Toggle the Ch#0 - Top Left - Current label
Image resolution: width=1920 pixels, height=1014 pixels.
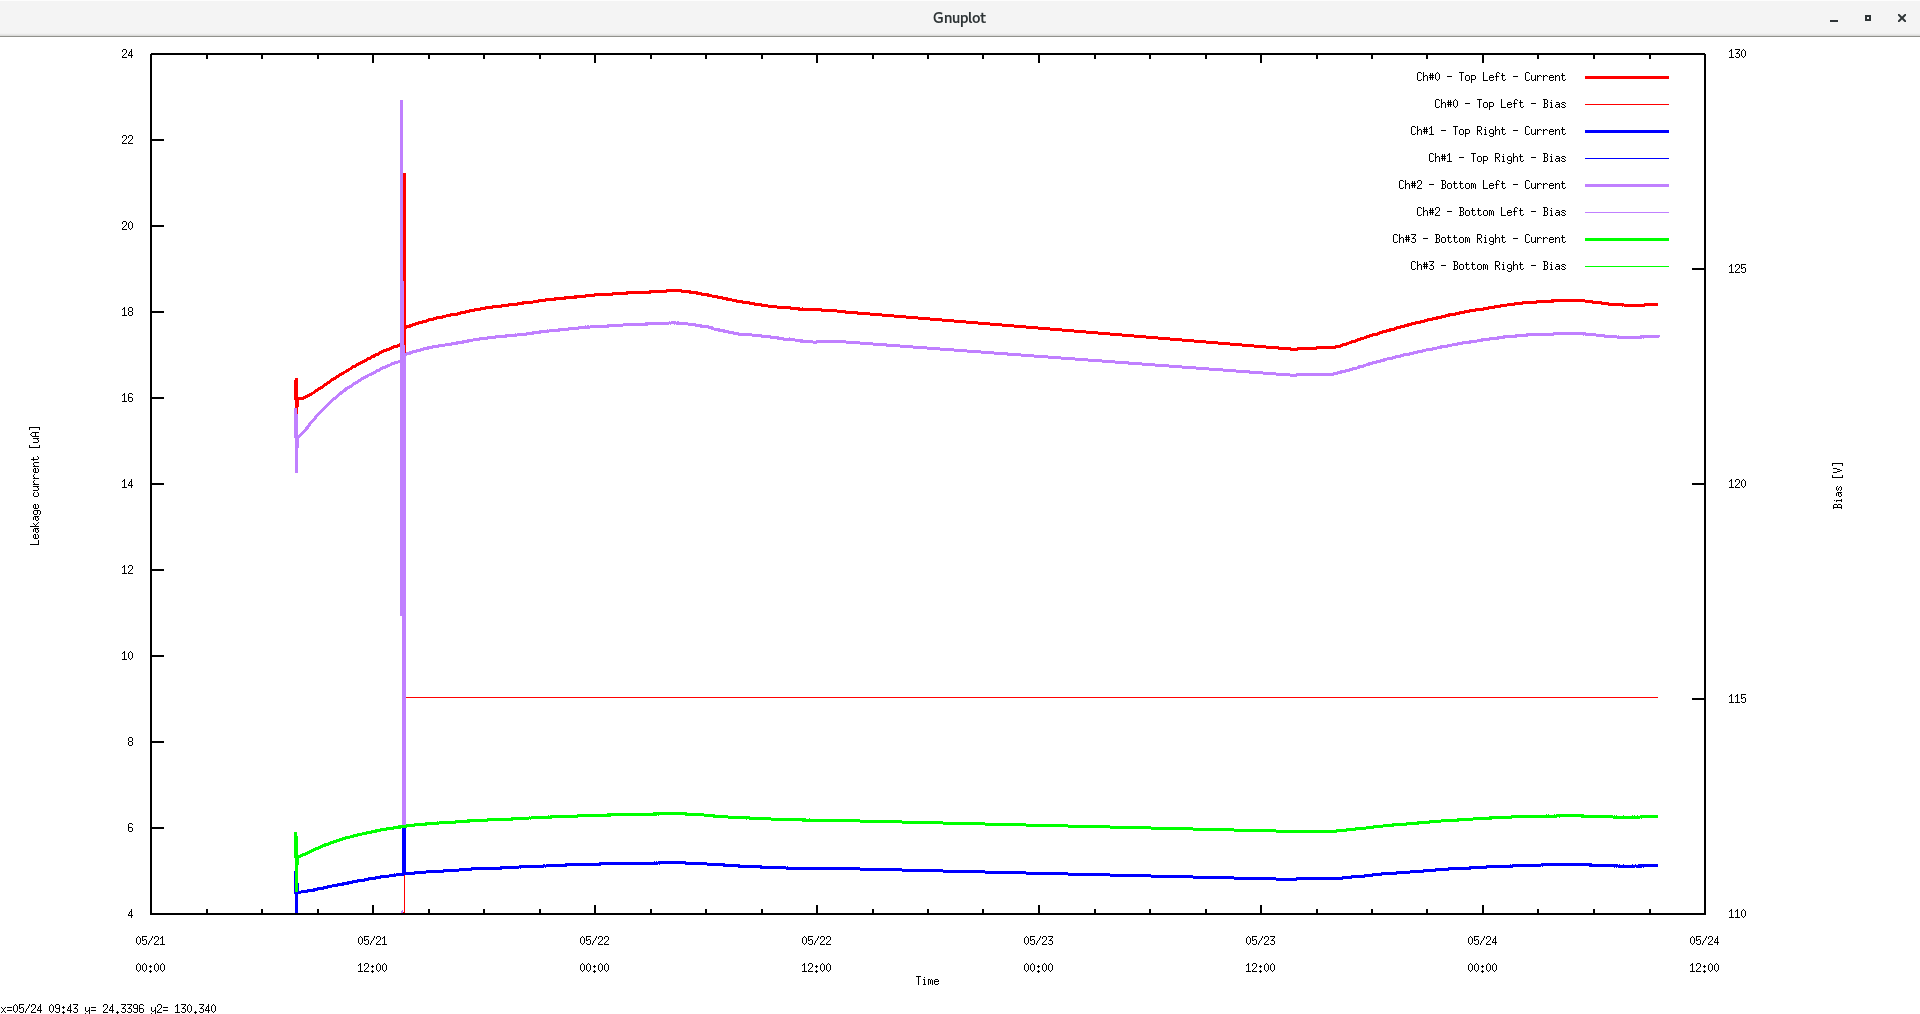pyautogui.click(x=1490, y=77)
